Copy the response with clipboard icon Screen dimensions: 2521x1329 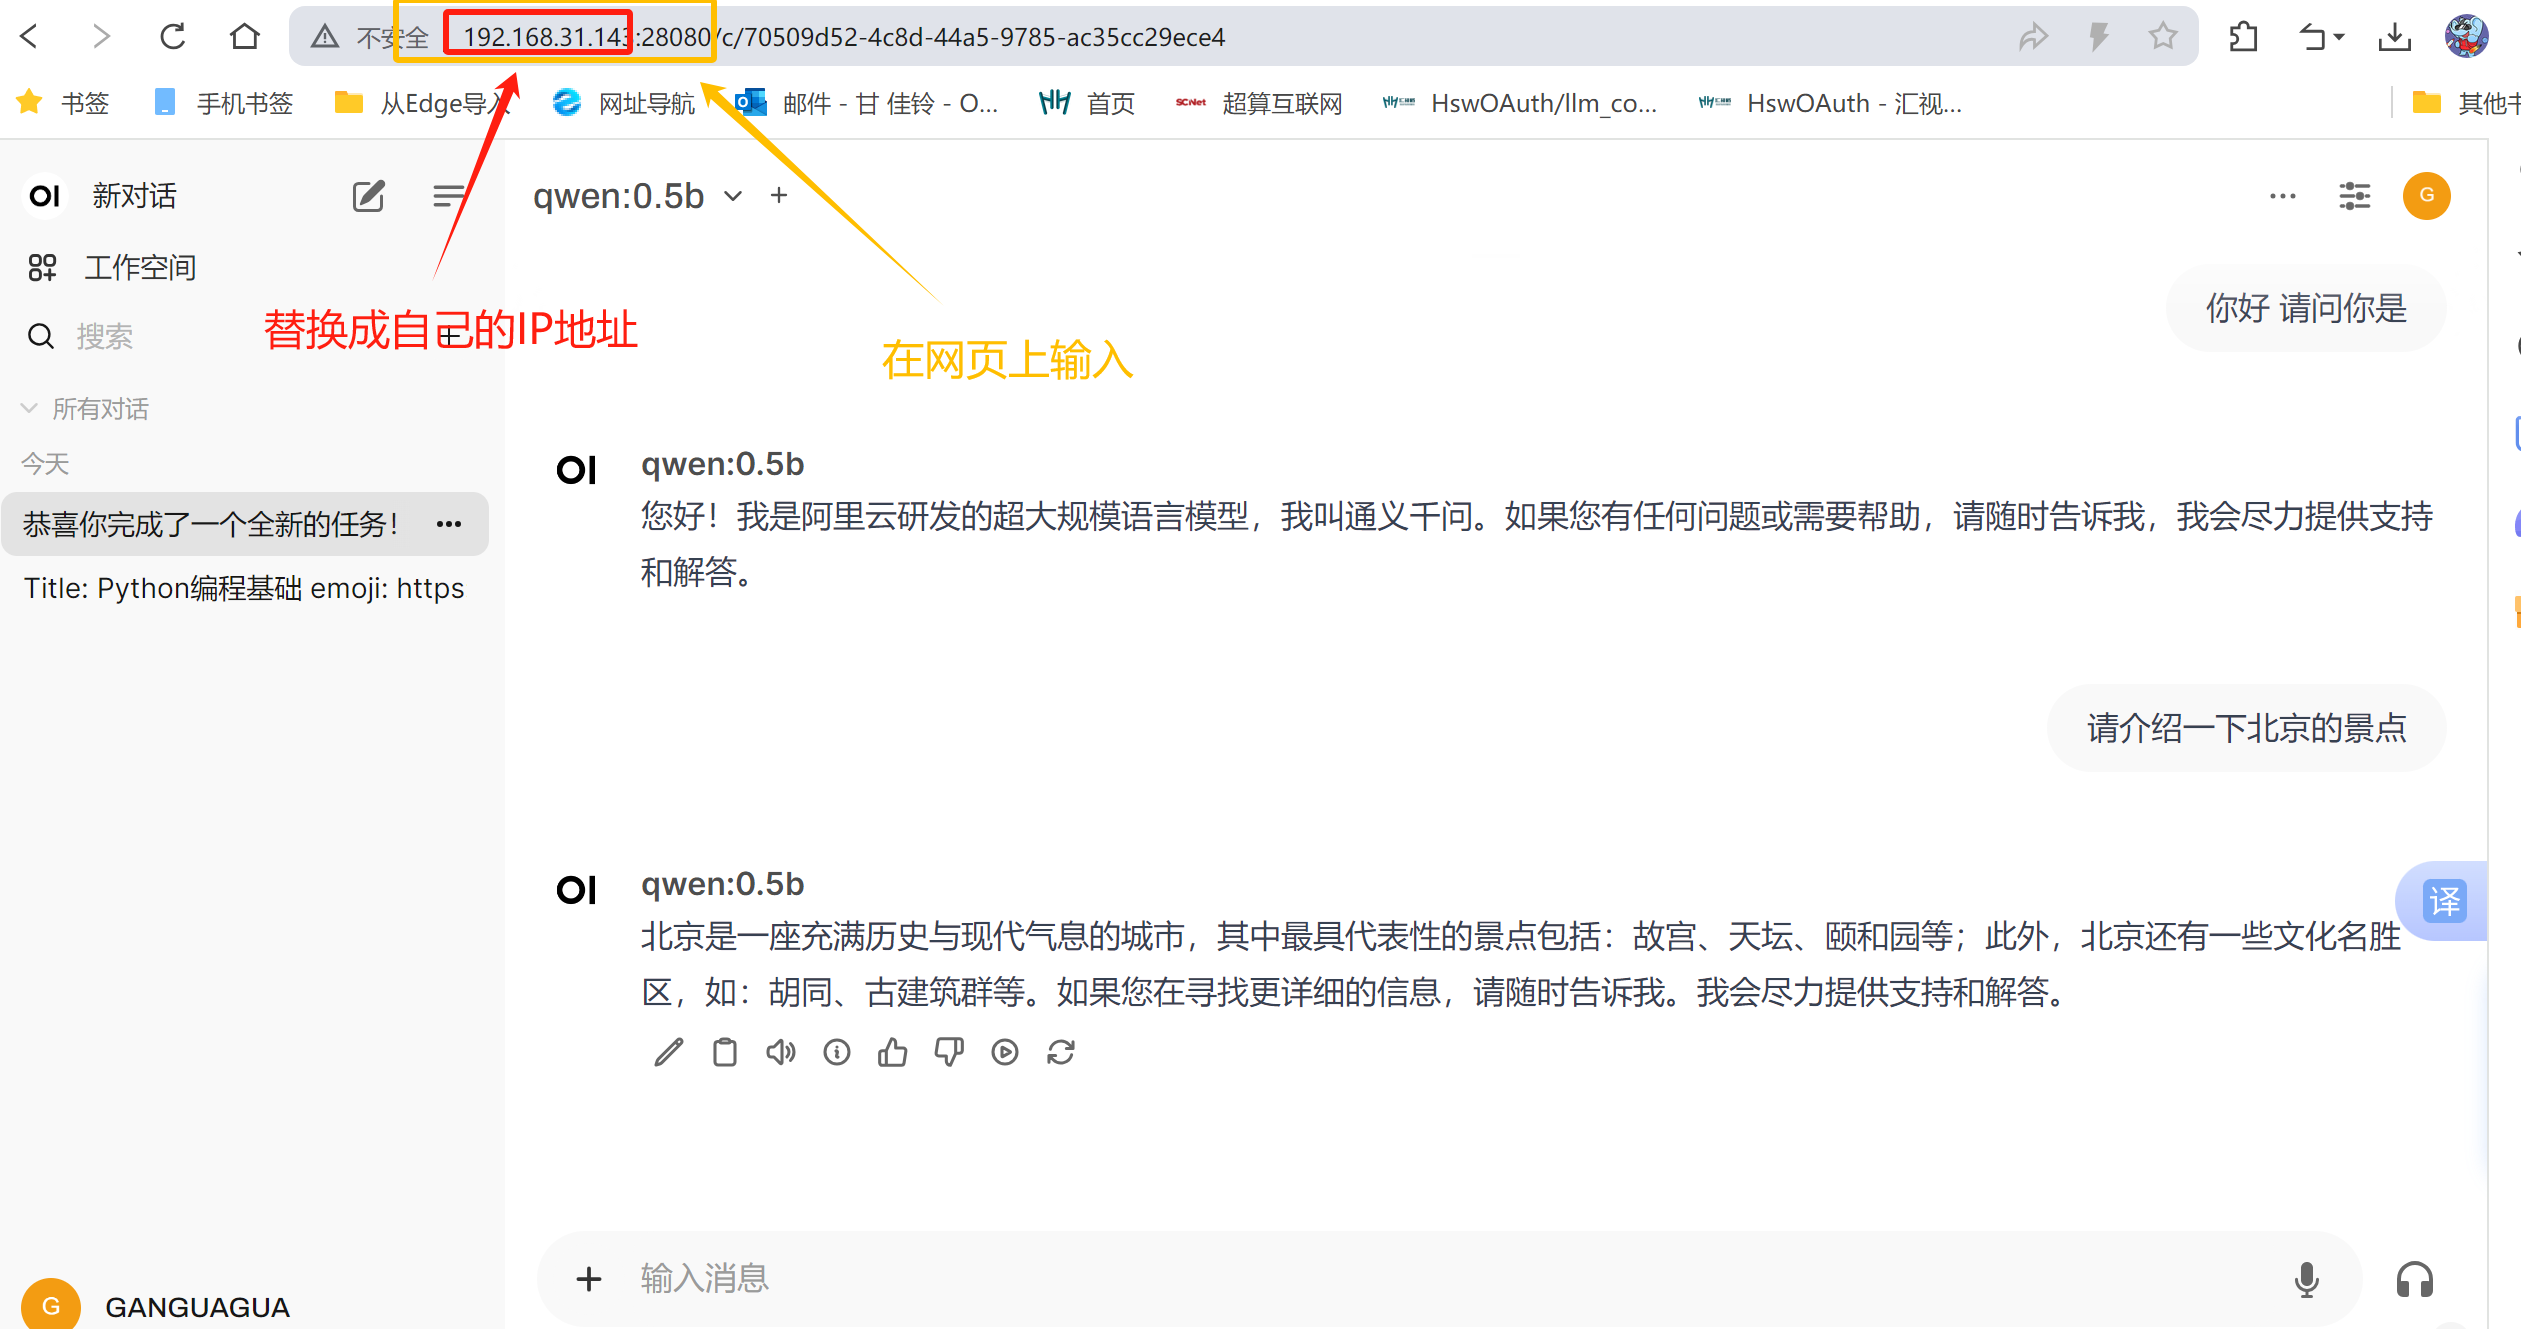click(x=725, y=1052)
